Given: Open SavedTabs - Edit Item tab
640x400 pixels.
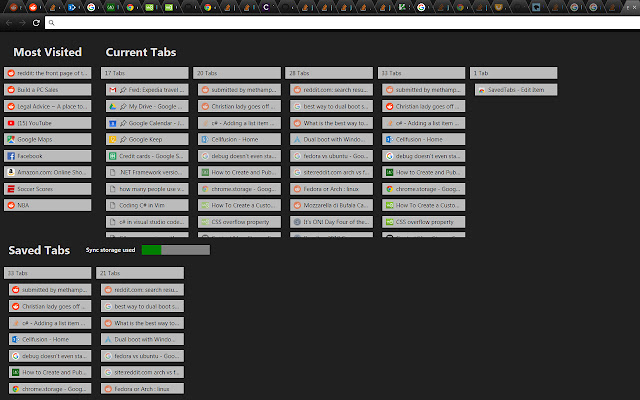Looking at the screenshot, I should pyautogui.click(x=516, y=90).
